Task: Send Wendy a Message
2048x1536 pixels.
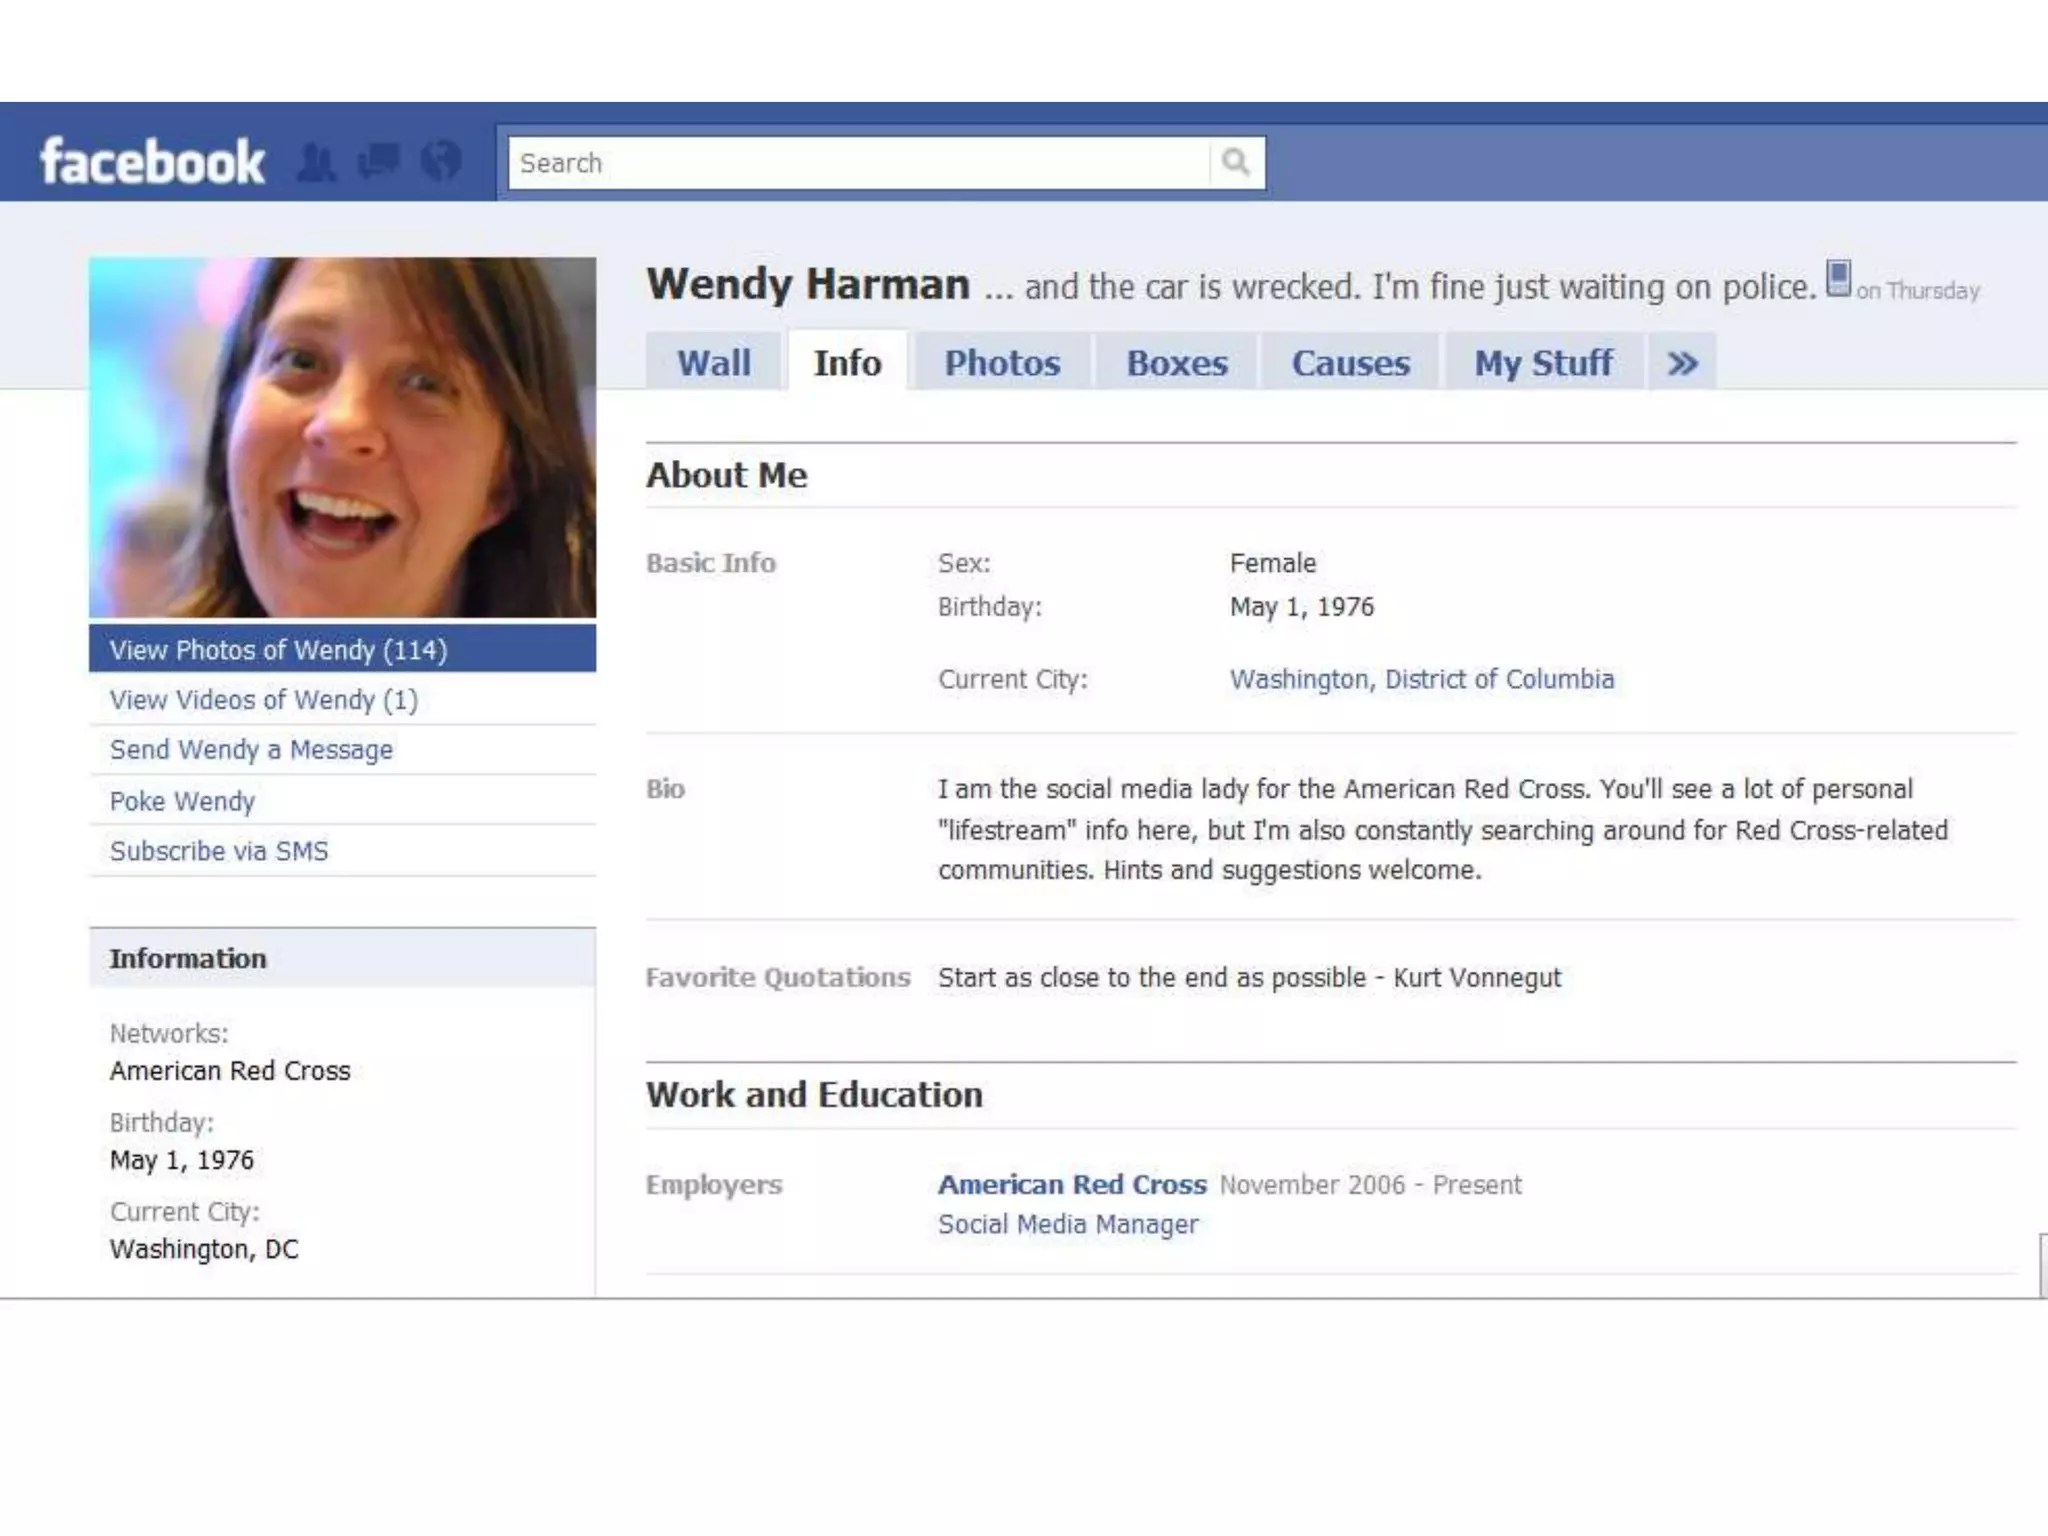Action: click(251, 750)
